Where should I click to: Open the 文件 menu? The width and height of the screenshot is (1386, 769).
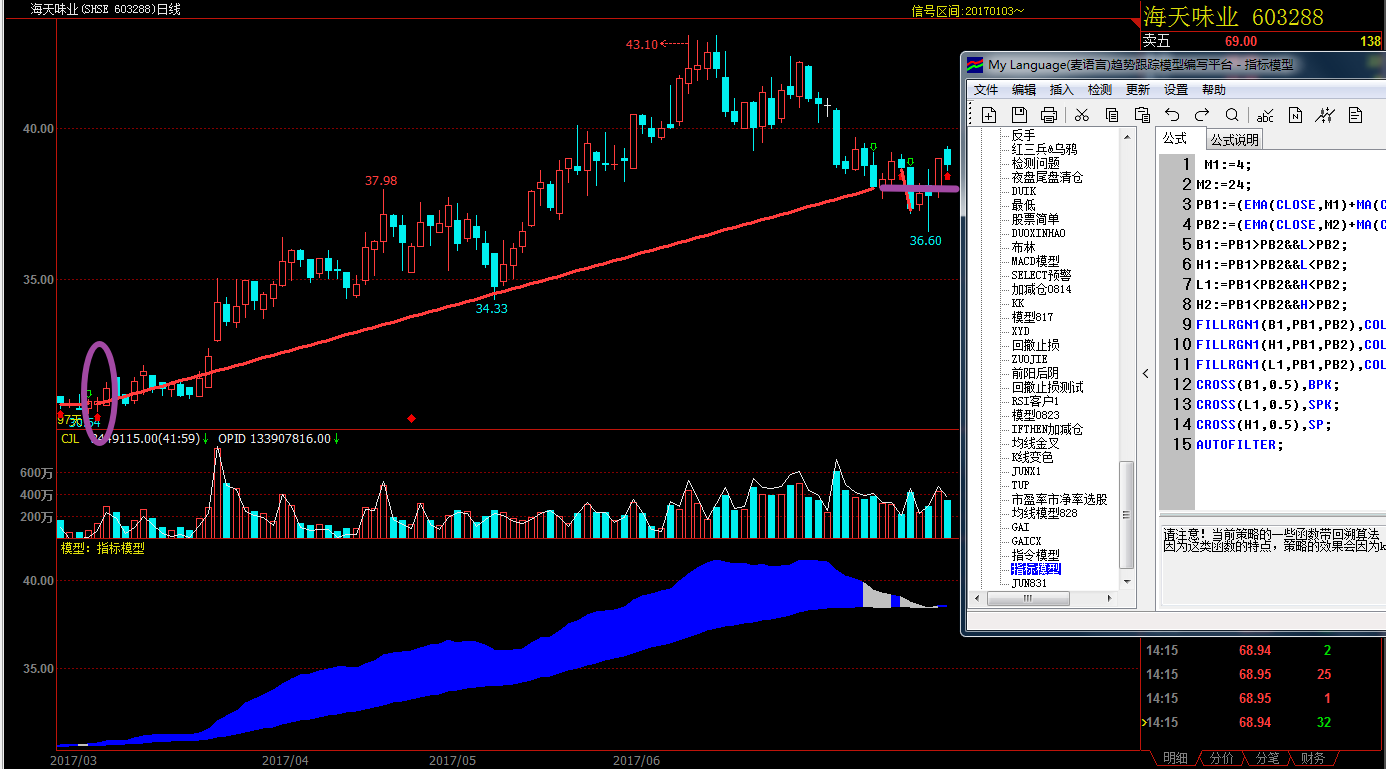[x=986, y=90]
